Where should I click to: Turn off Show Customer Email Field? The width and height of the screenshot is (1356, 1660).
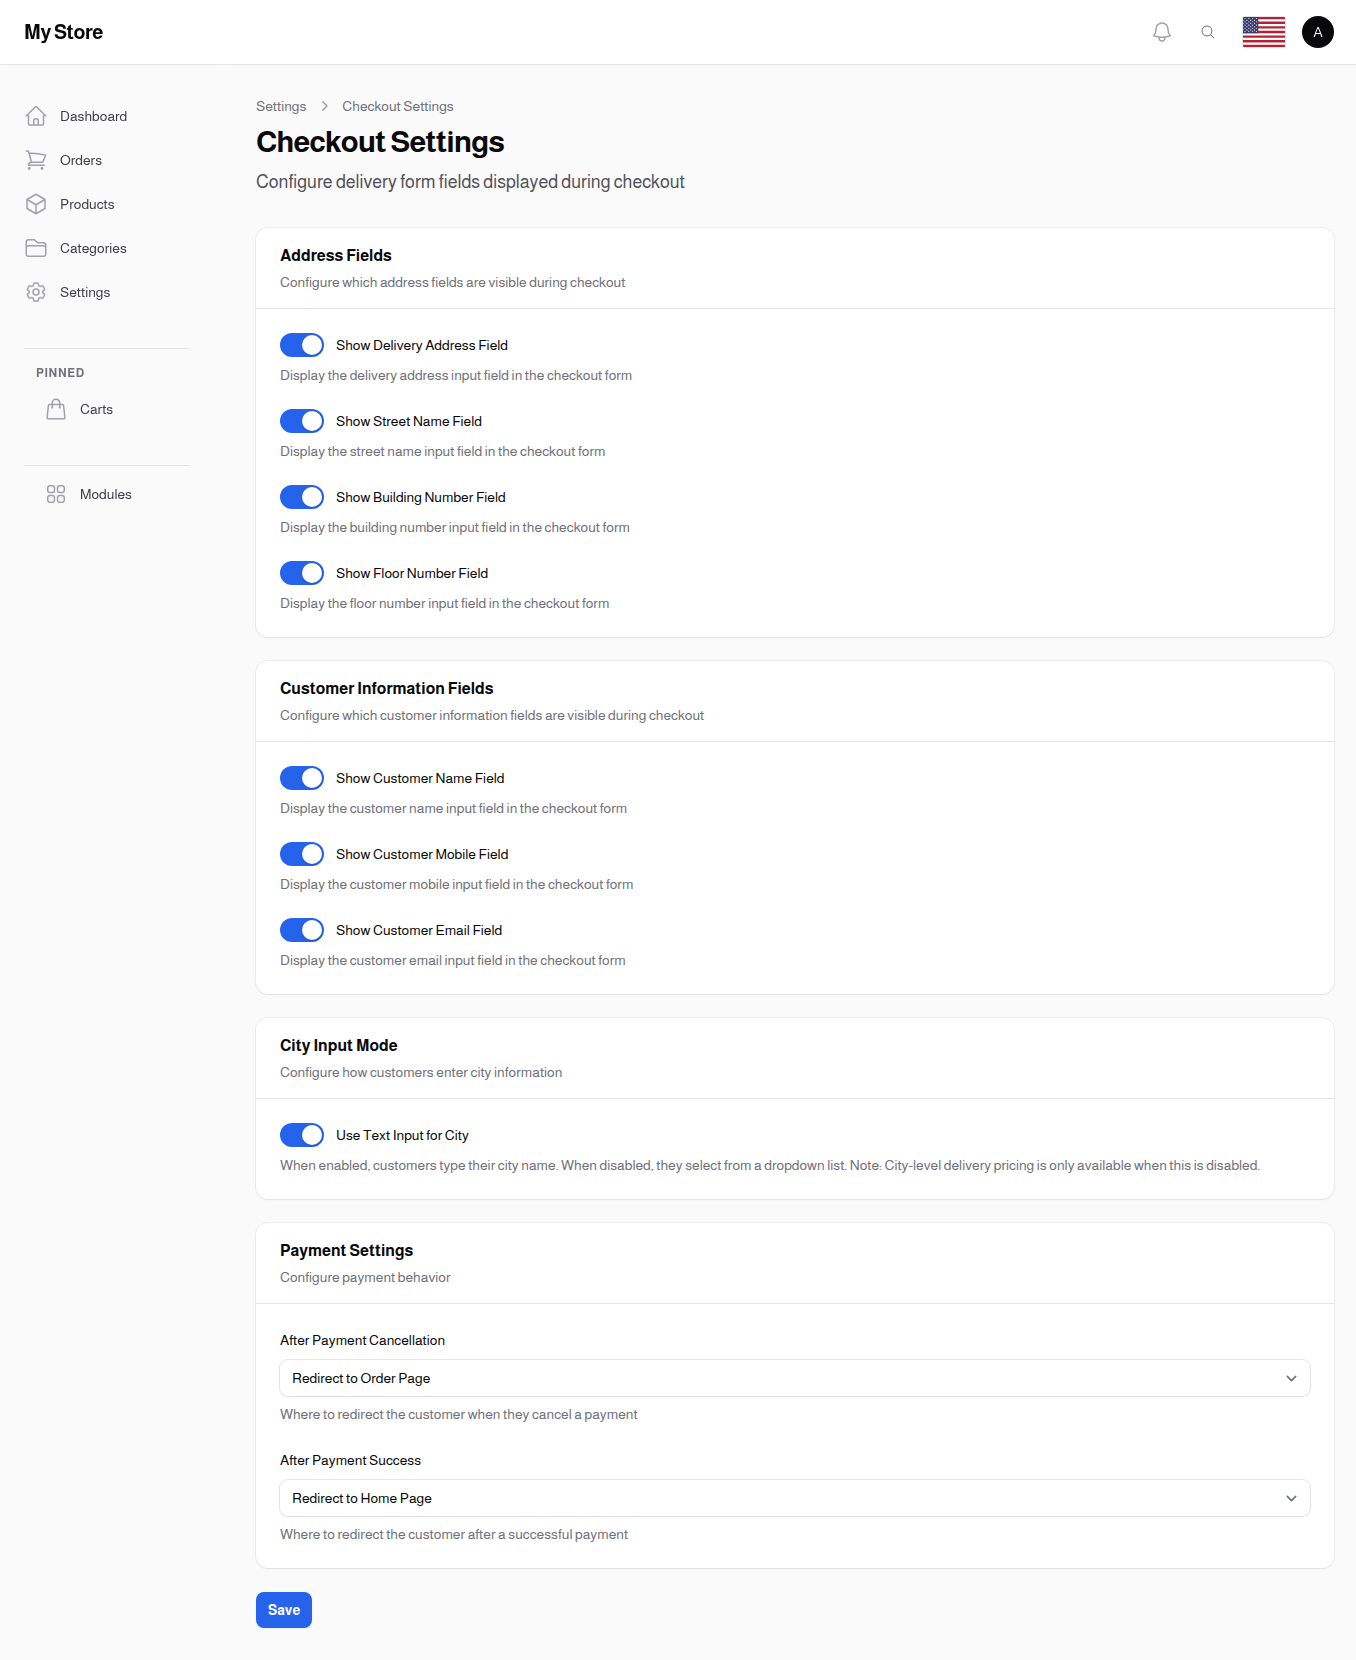pyautogui.click(x=301, y=929)
